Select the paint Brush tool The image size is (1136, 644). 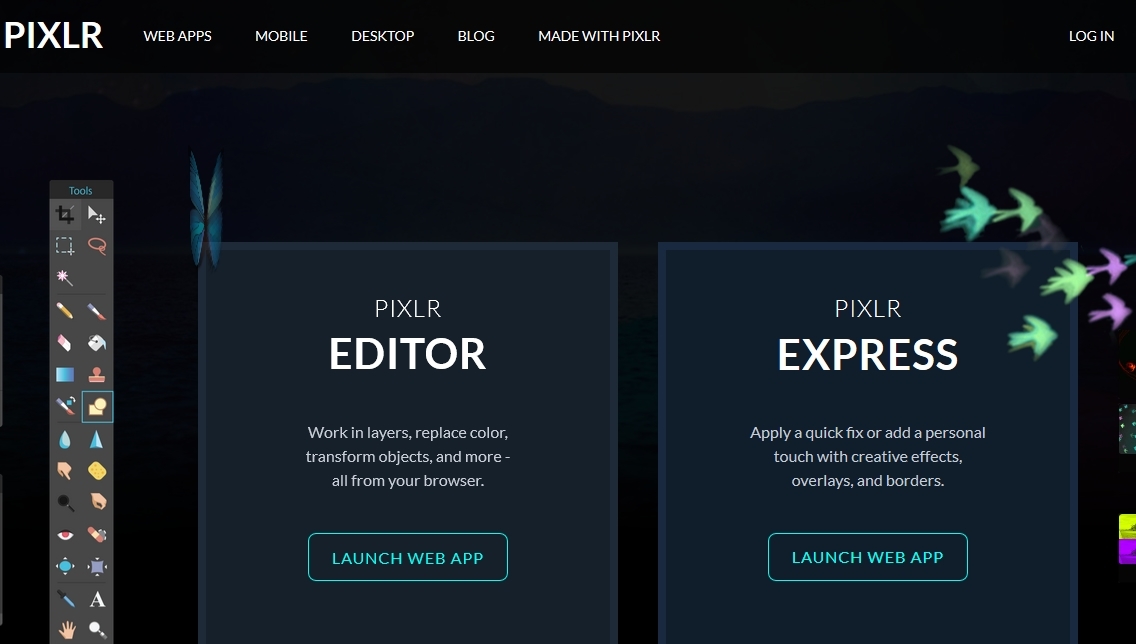pos(96,311)
